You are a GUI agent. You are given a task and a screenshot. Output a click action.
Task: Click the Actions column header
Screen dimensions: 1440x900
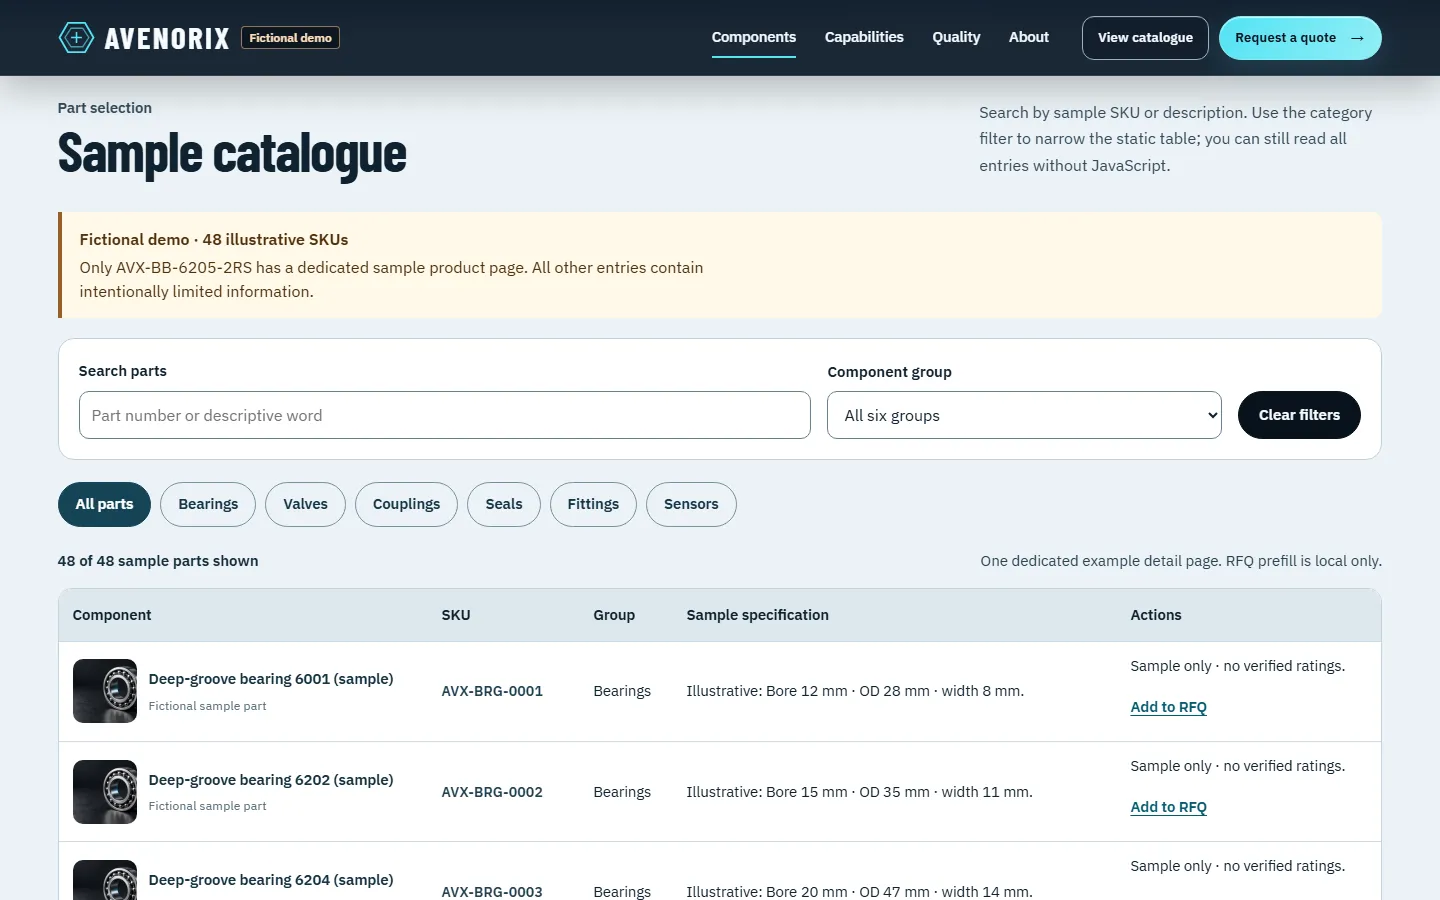click(x=1156, y=615)
